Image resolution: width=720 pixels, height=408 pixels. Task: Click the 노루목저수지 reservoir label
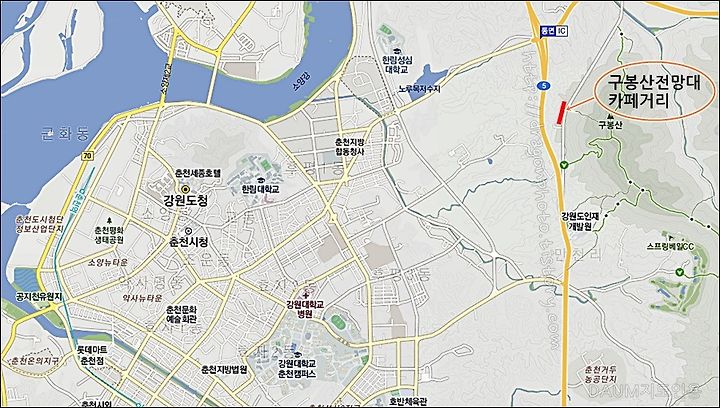point(420,89)
